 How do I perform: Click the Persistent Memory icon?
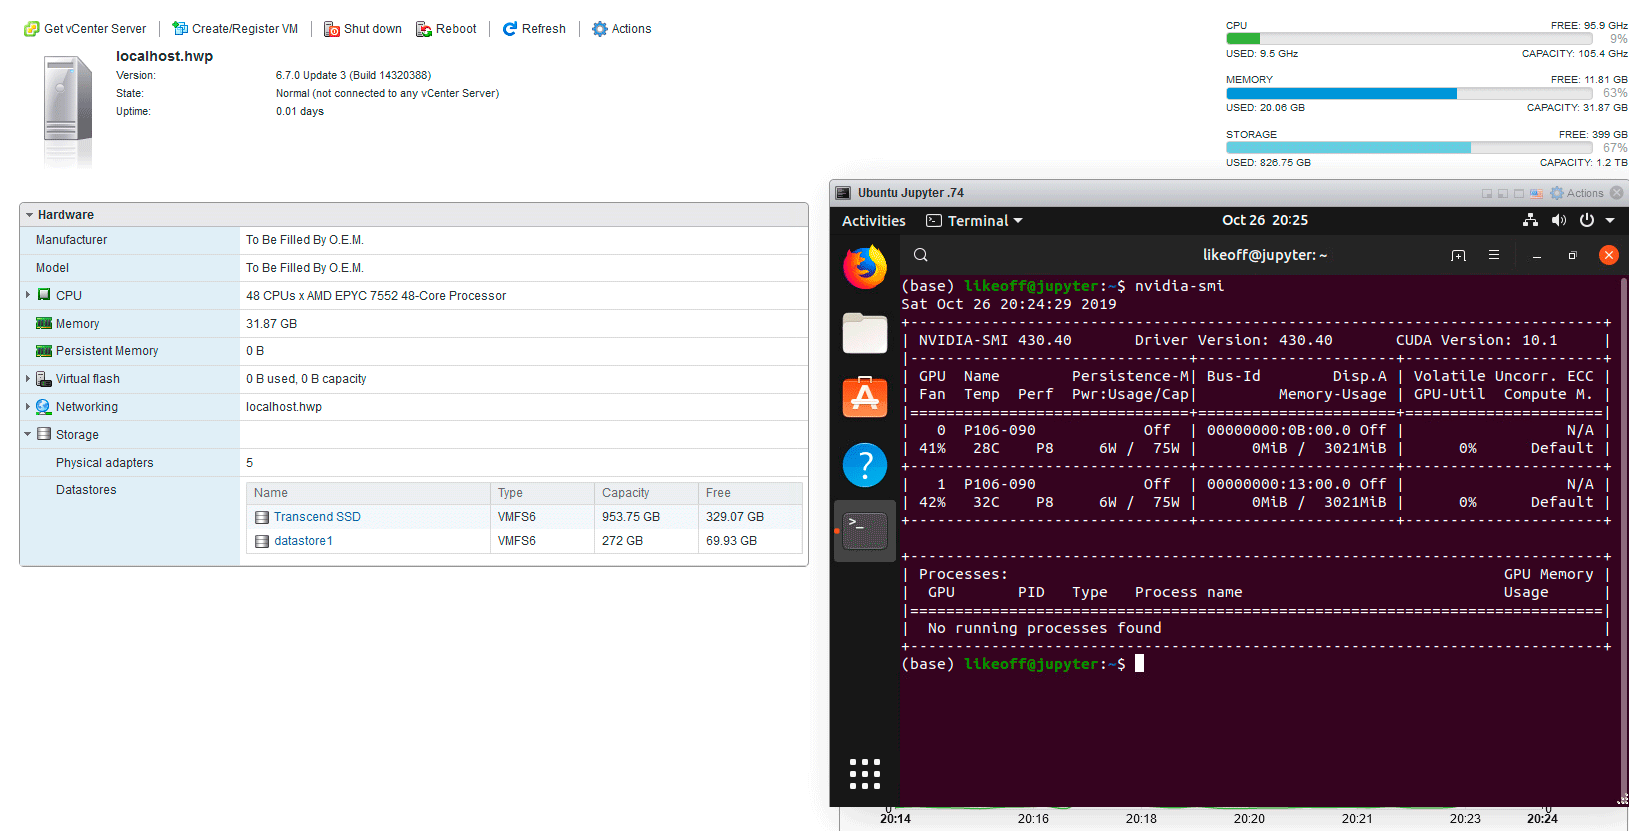(x=44, y=351)
